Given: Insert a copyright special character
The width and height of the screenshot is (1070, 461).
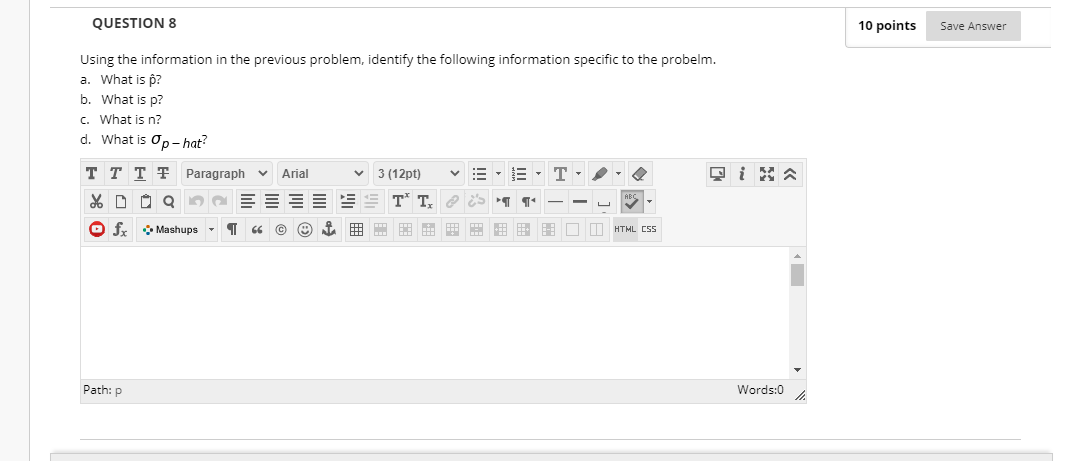Looking at the screenshot, I should (280, 230).
